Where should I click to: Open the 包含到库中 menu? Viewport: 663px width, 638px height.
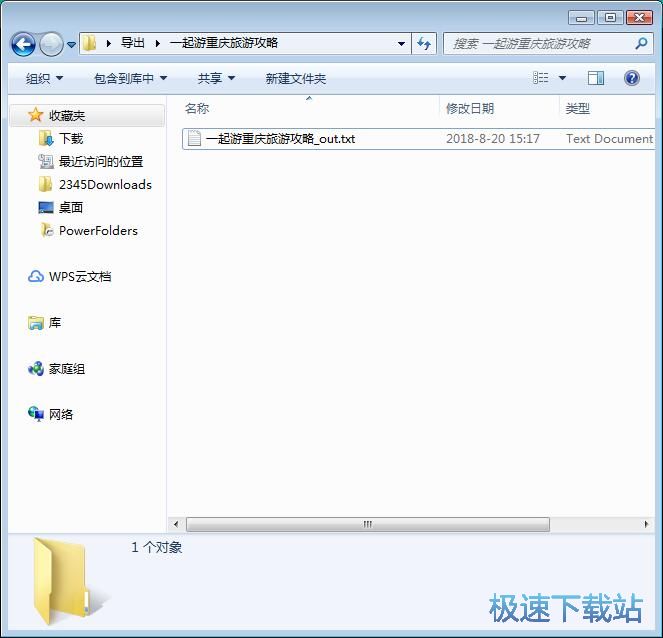(131, 78)
